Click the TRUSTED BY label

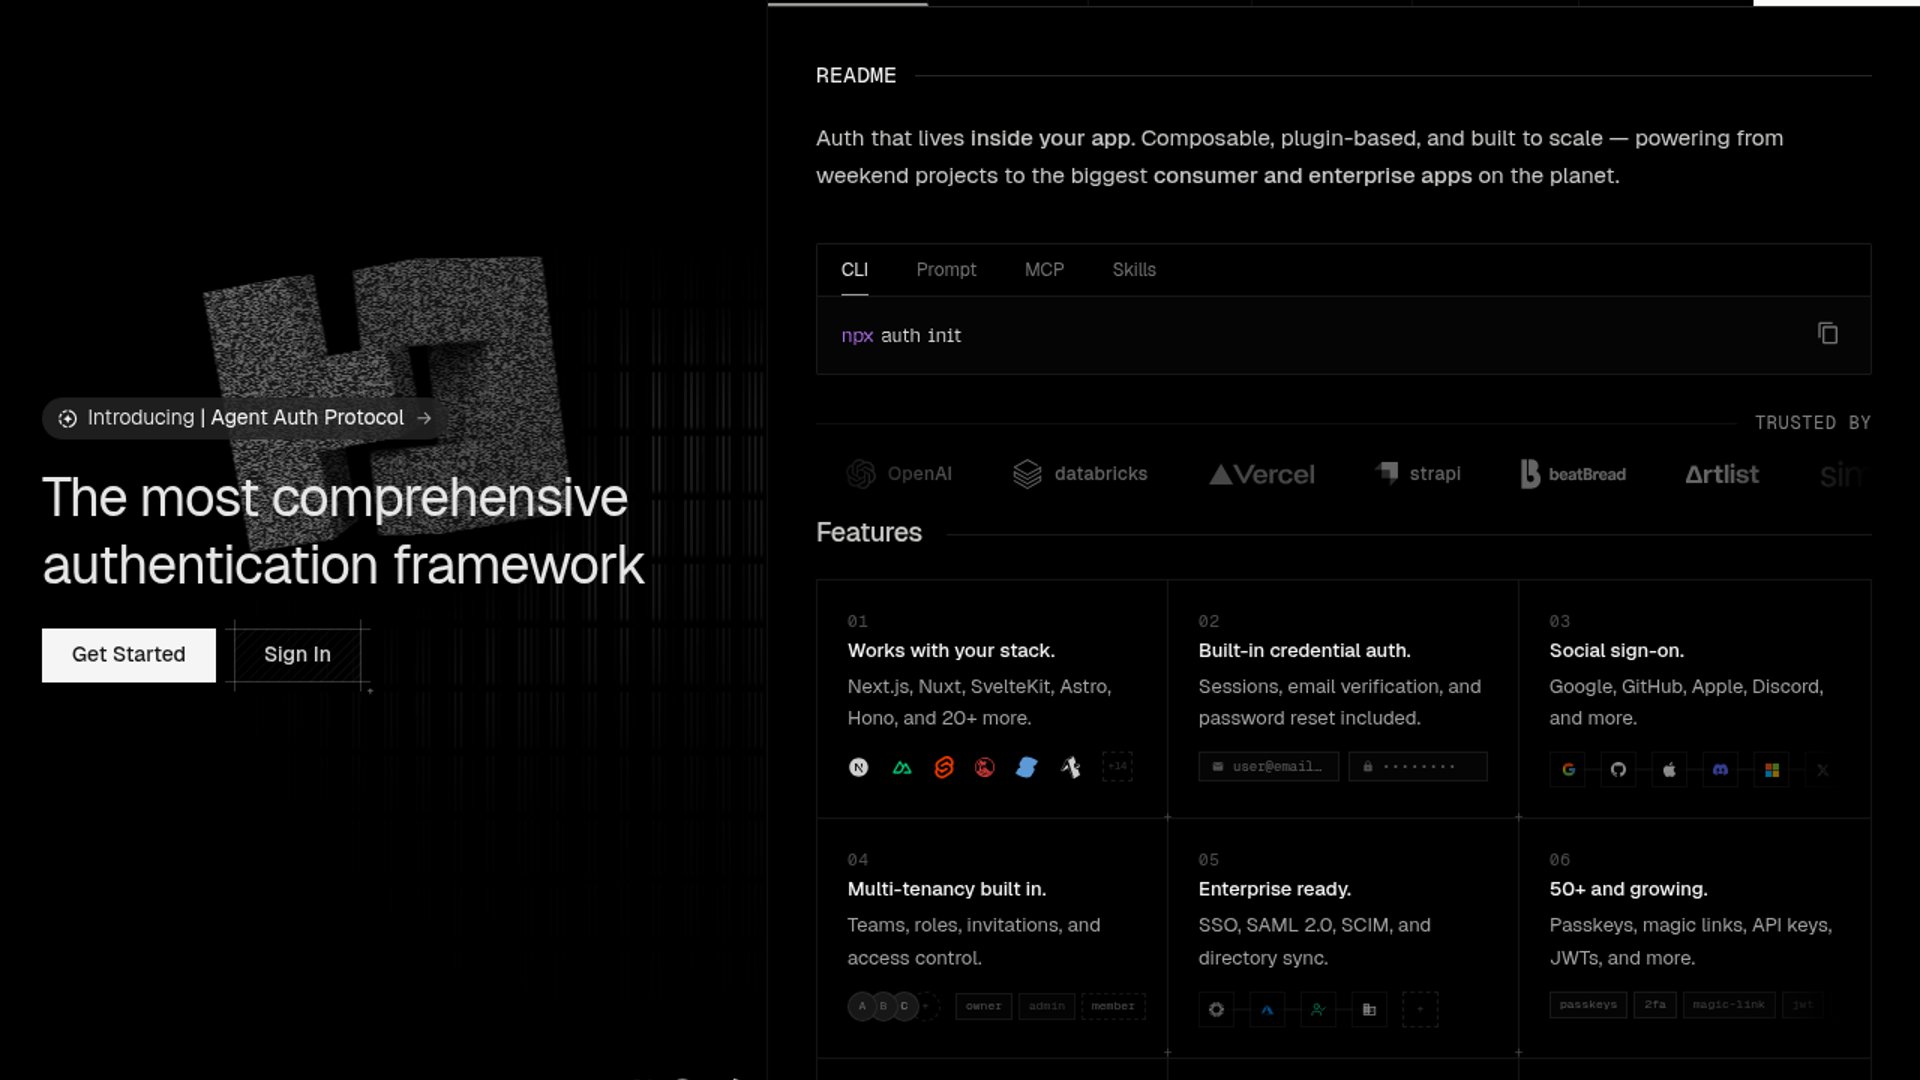(x=1812, y=423)
